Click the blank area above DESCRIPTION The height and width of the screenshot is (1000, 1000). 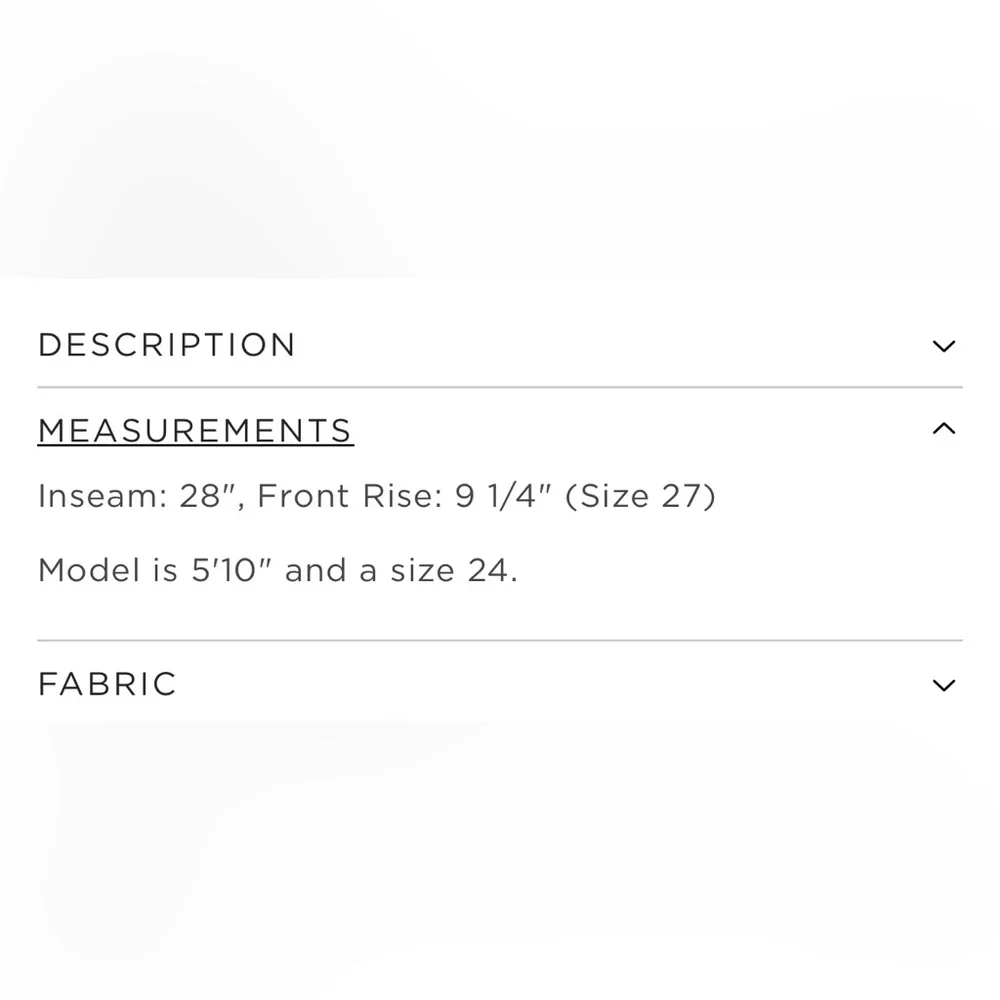(x=500, y=150)
